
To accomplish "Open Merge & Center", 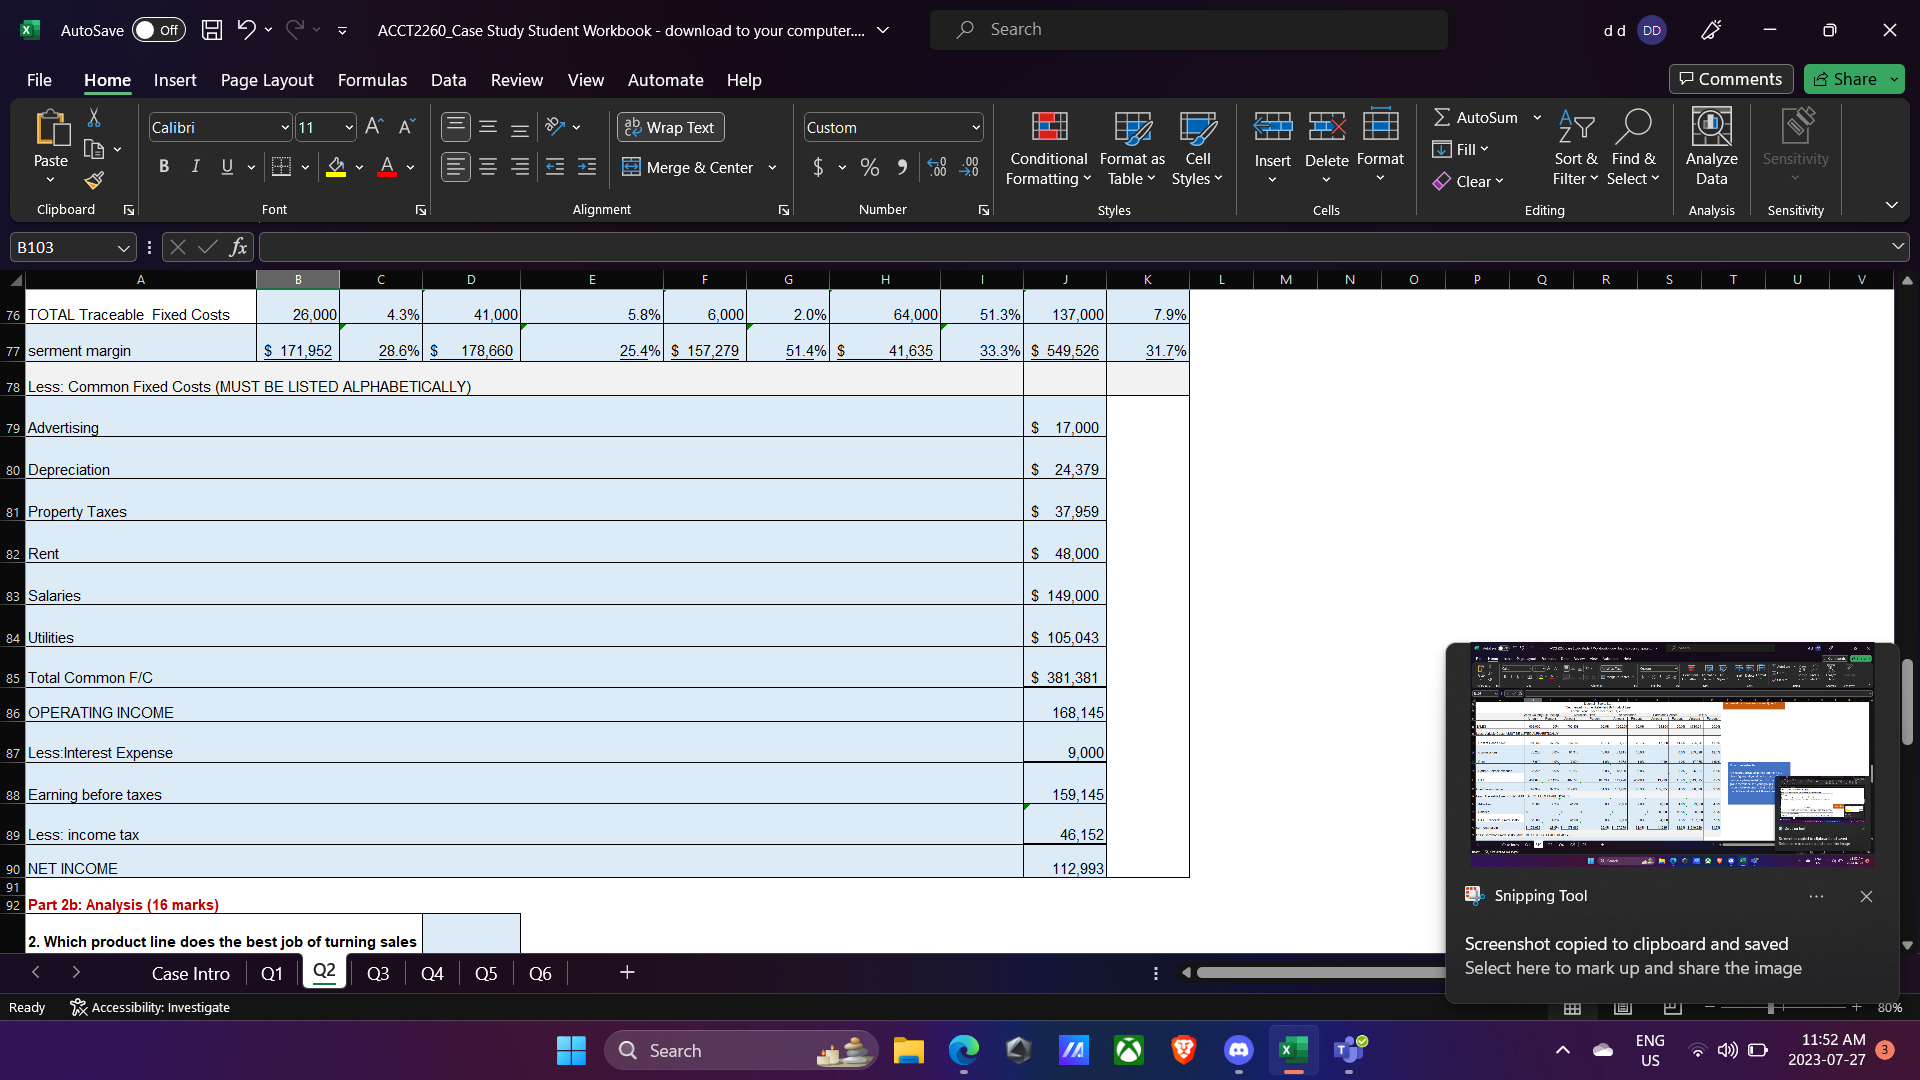I will [x=688, y=167].
